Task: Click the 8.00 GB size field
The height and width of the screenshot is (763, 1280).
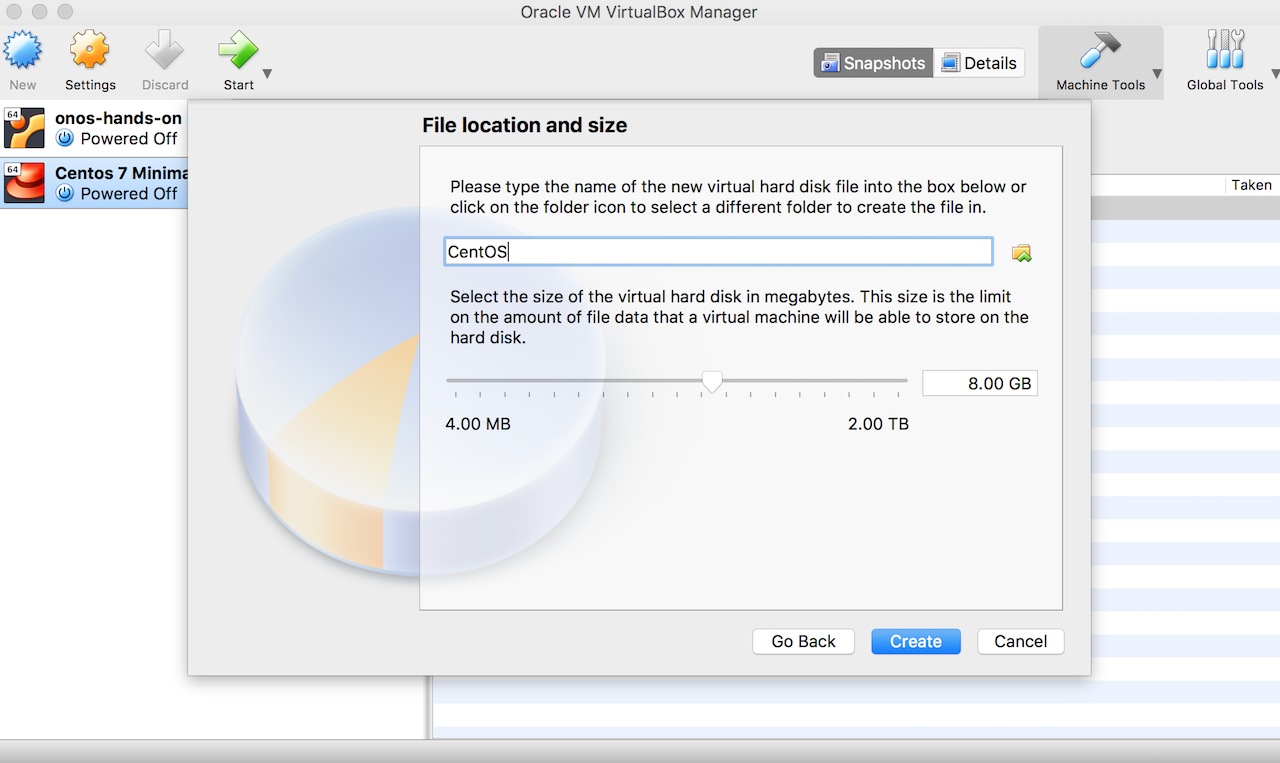Action: coord(979,383)
